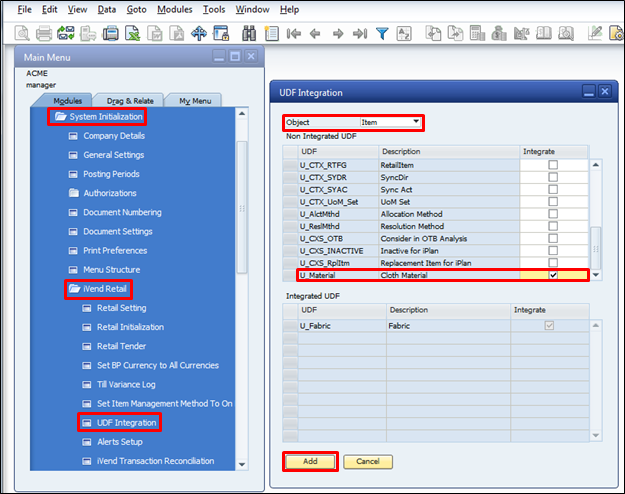625x494 pixels.
Task: Check Integrate for U_CTX_SYDR SyncDir
Action: tap(553, 177)
